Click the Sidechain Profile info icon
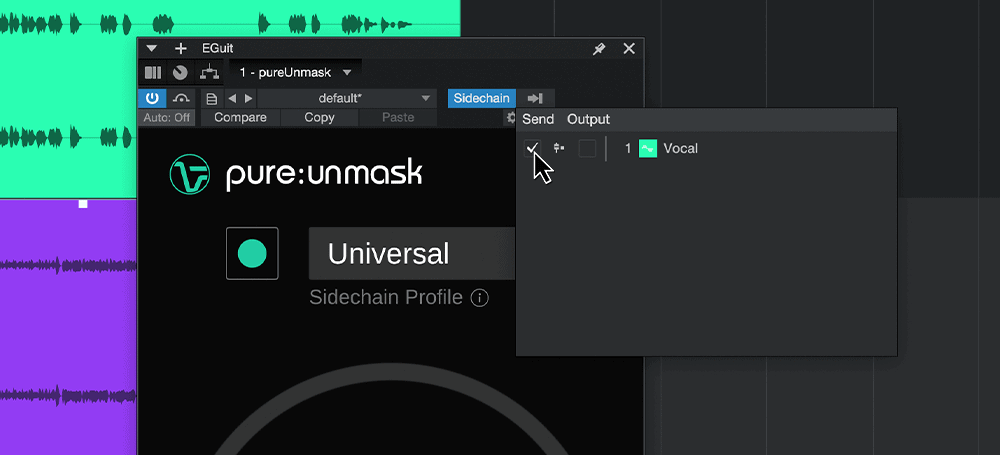This screenshot has height=455, width=1000. pos(480,297)
